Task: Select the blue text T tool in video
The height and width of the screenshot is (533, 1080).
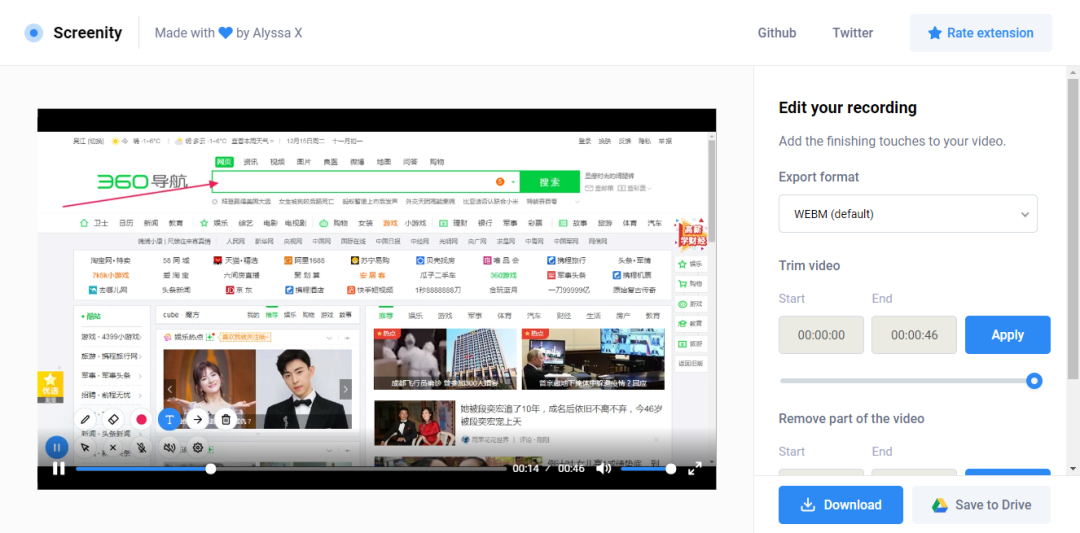Action: pos(169,419)
